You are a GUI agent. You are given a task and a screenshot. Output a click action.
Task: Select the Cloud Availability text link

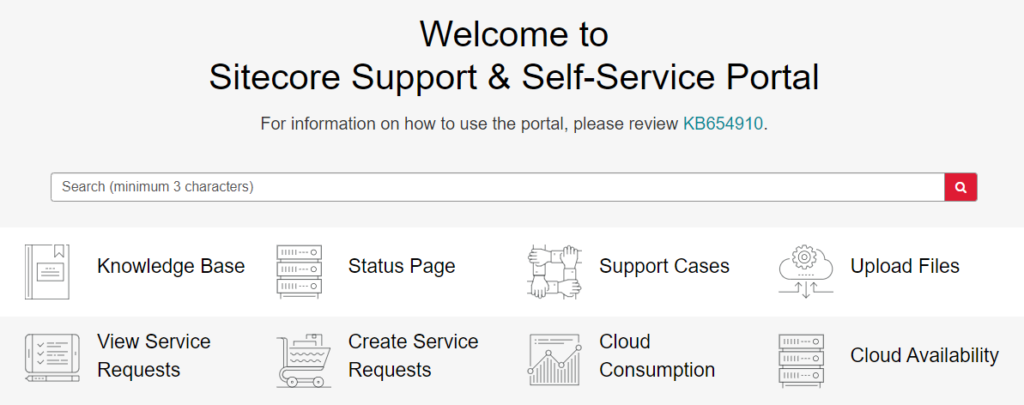pos(924,355)
